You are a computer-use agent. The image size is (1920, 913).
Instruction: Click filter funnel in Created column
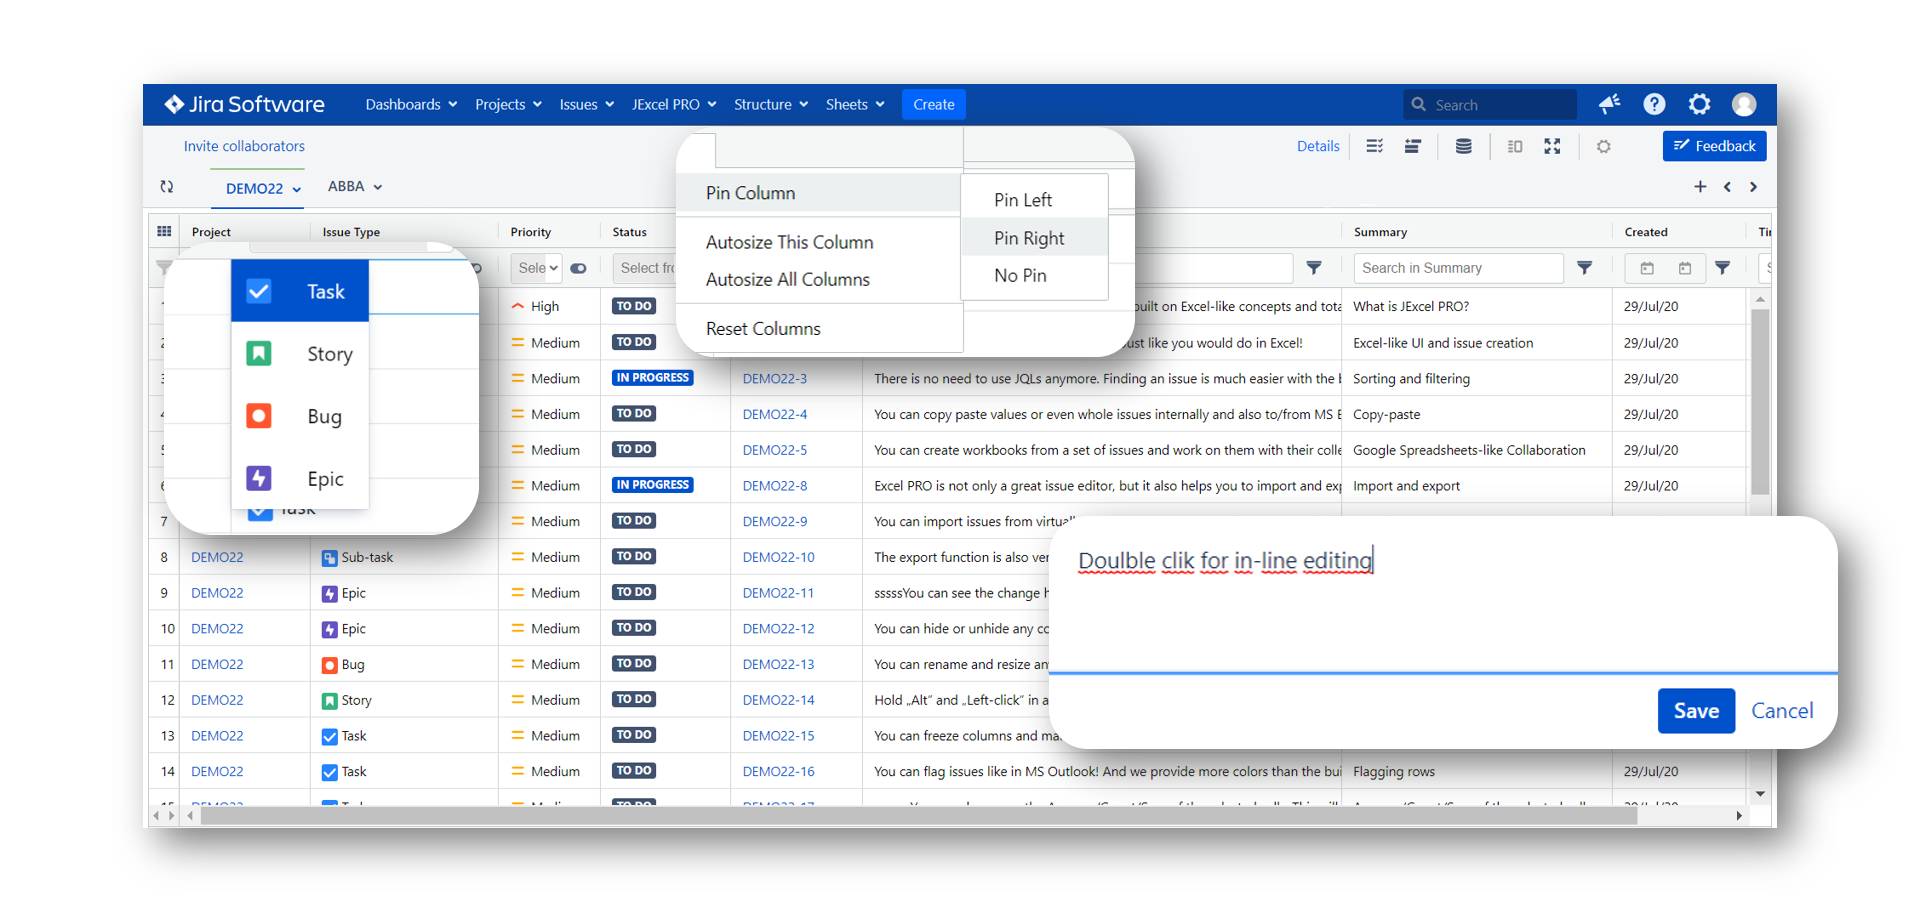click(x=1722, y=268)
